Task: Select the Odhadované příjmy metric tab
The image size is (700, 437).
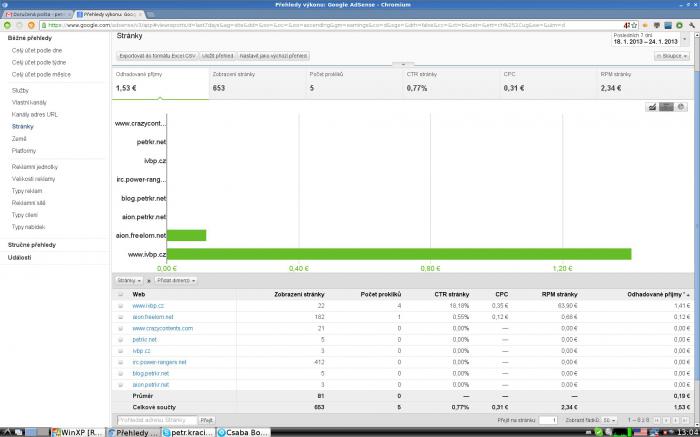Action: [x=160, y=83]
